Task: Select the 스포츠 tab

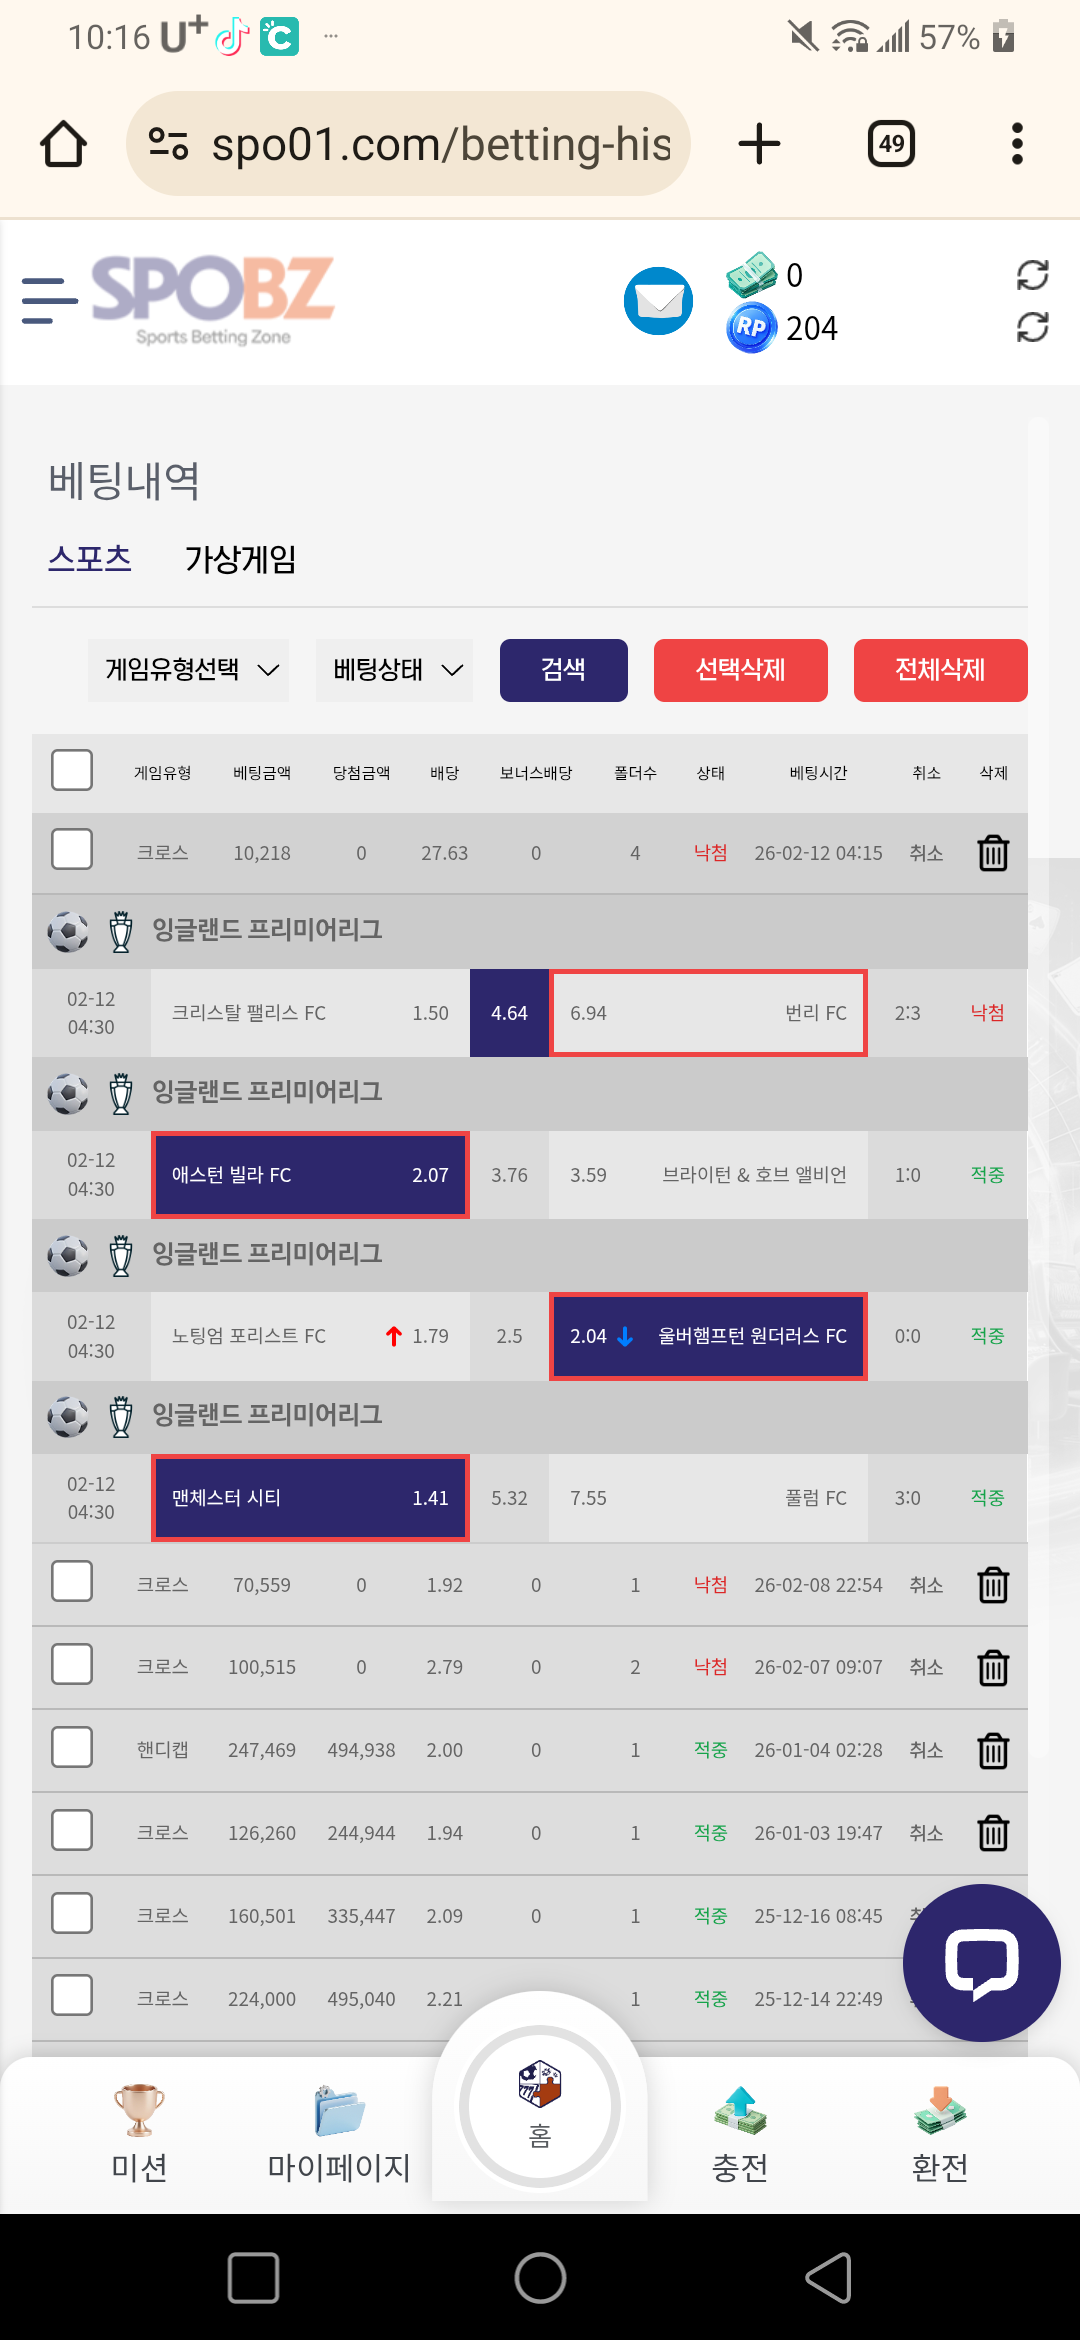Action: [x=90, y=559]
